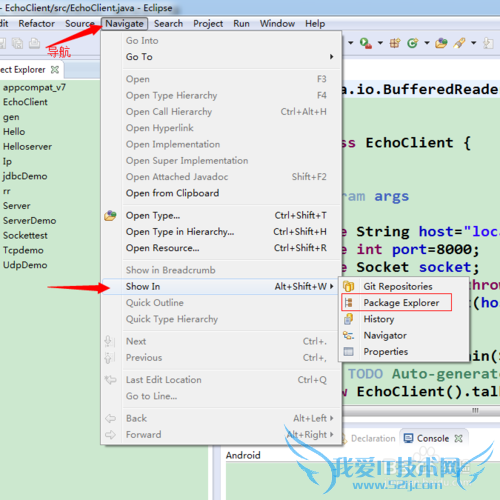Click the Forward menu entry
Screen dimensions: 500x500
221,435
